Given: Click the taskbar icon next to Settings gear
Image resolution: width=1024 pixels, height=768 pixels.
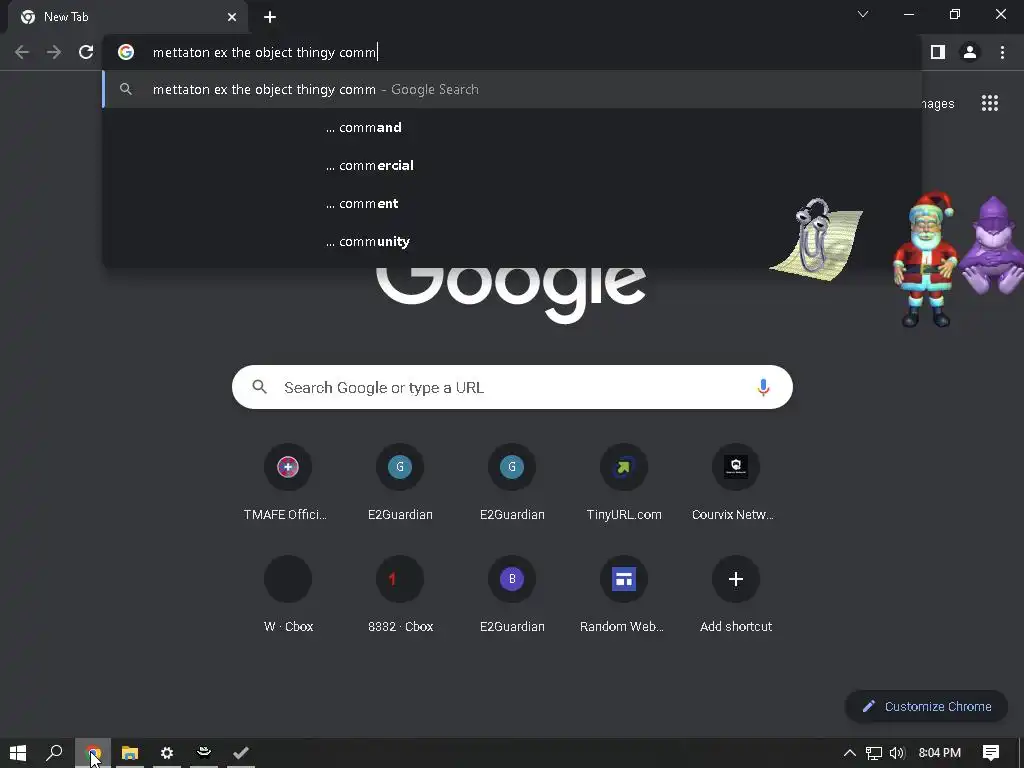Looking at the screenshot, I should 204,753.
